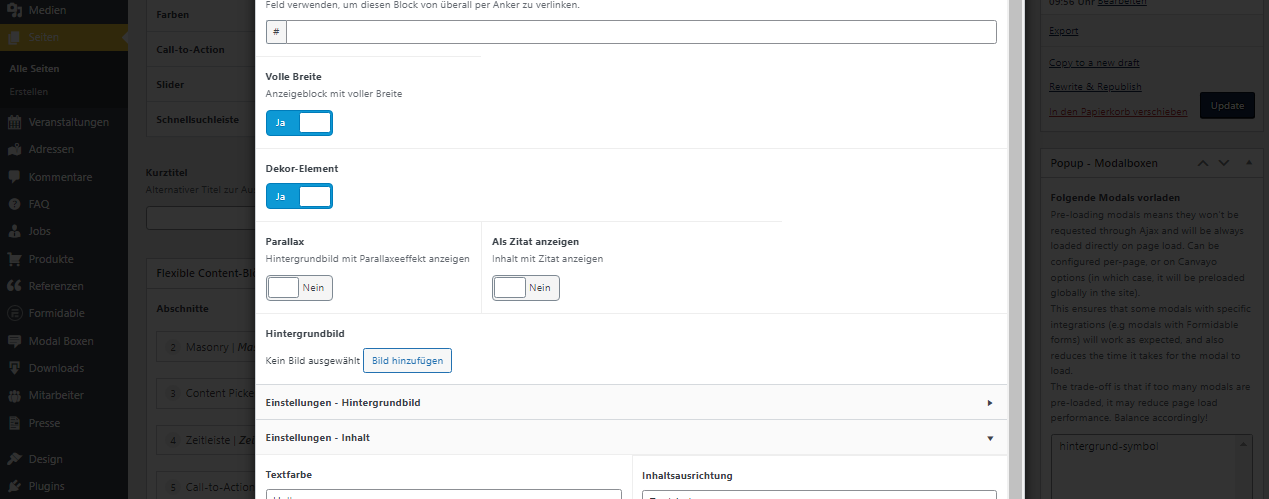Turn on the Als Zitat anzeigen toggle
Image resolution: width=1269 pixels, height=499 pixels.
coord(526,288)
